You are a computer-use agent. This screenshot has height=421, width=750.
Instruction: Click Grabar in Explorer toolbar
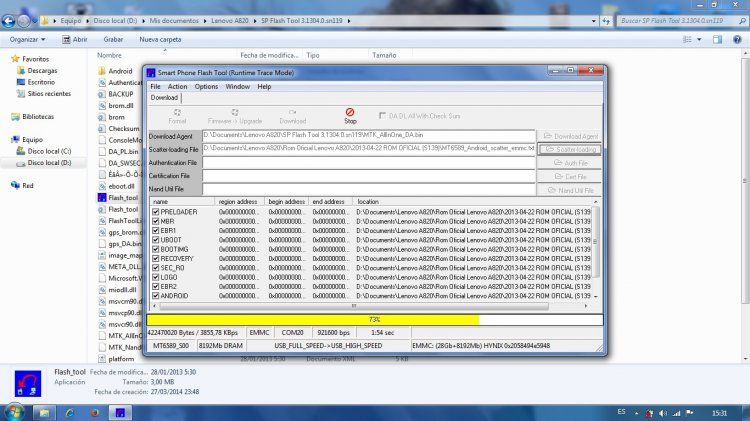pyautogui.click(x=113, y=40)
